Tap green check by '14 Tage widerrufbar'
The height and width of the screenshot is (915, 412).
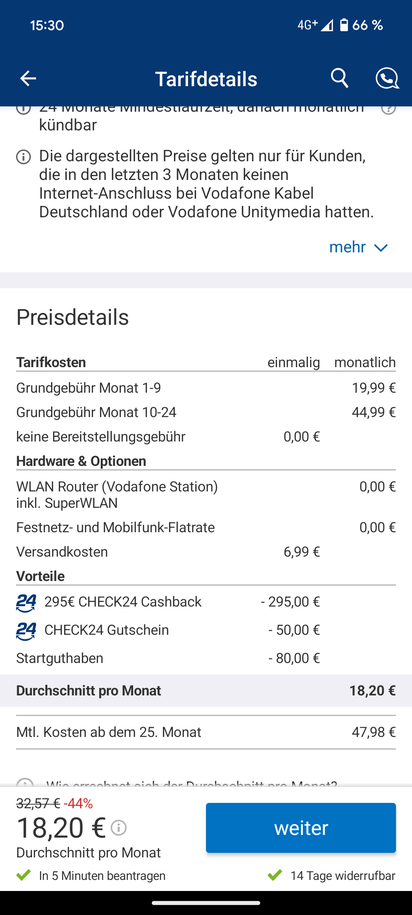click(274, 875)
